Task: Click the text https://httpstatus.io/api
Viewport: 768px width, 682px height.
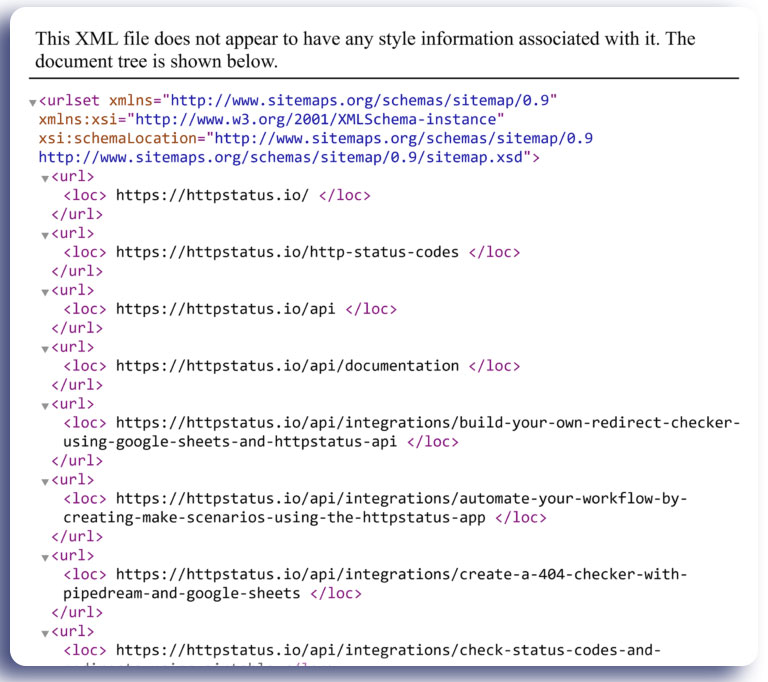Action: tap(225, 309)
